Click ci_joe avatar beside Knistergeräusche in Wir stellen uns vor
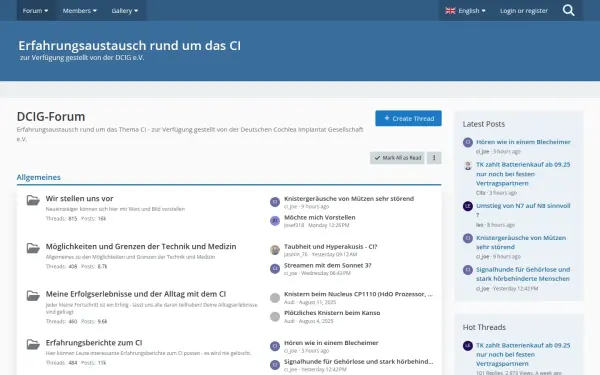The image size is (600, 375). tap(275, 202)
